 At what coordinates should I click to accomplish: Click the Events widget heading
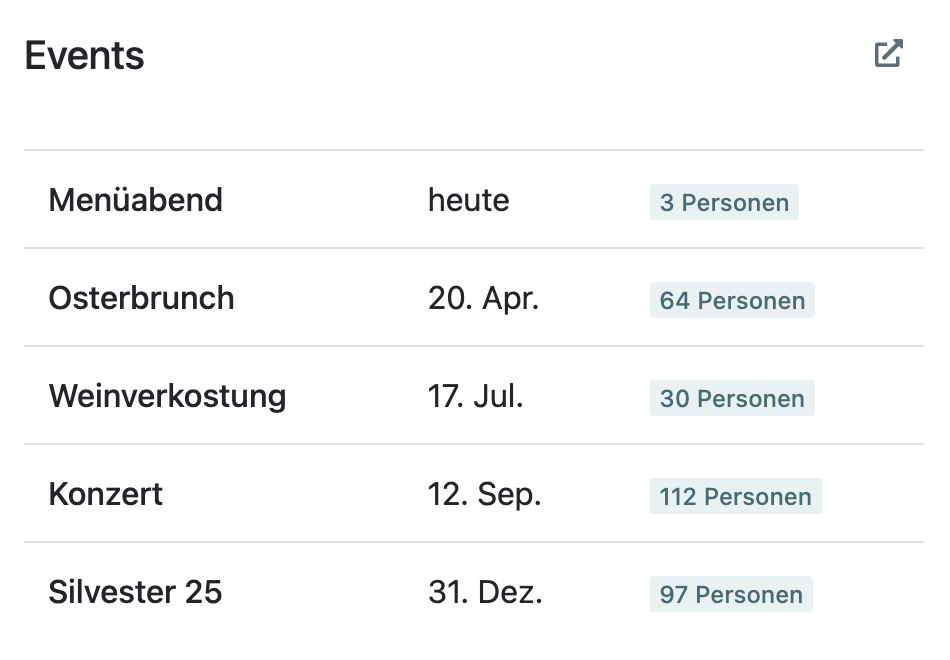coord(84,55)
